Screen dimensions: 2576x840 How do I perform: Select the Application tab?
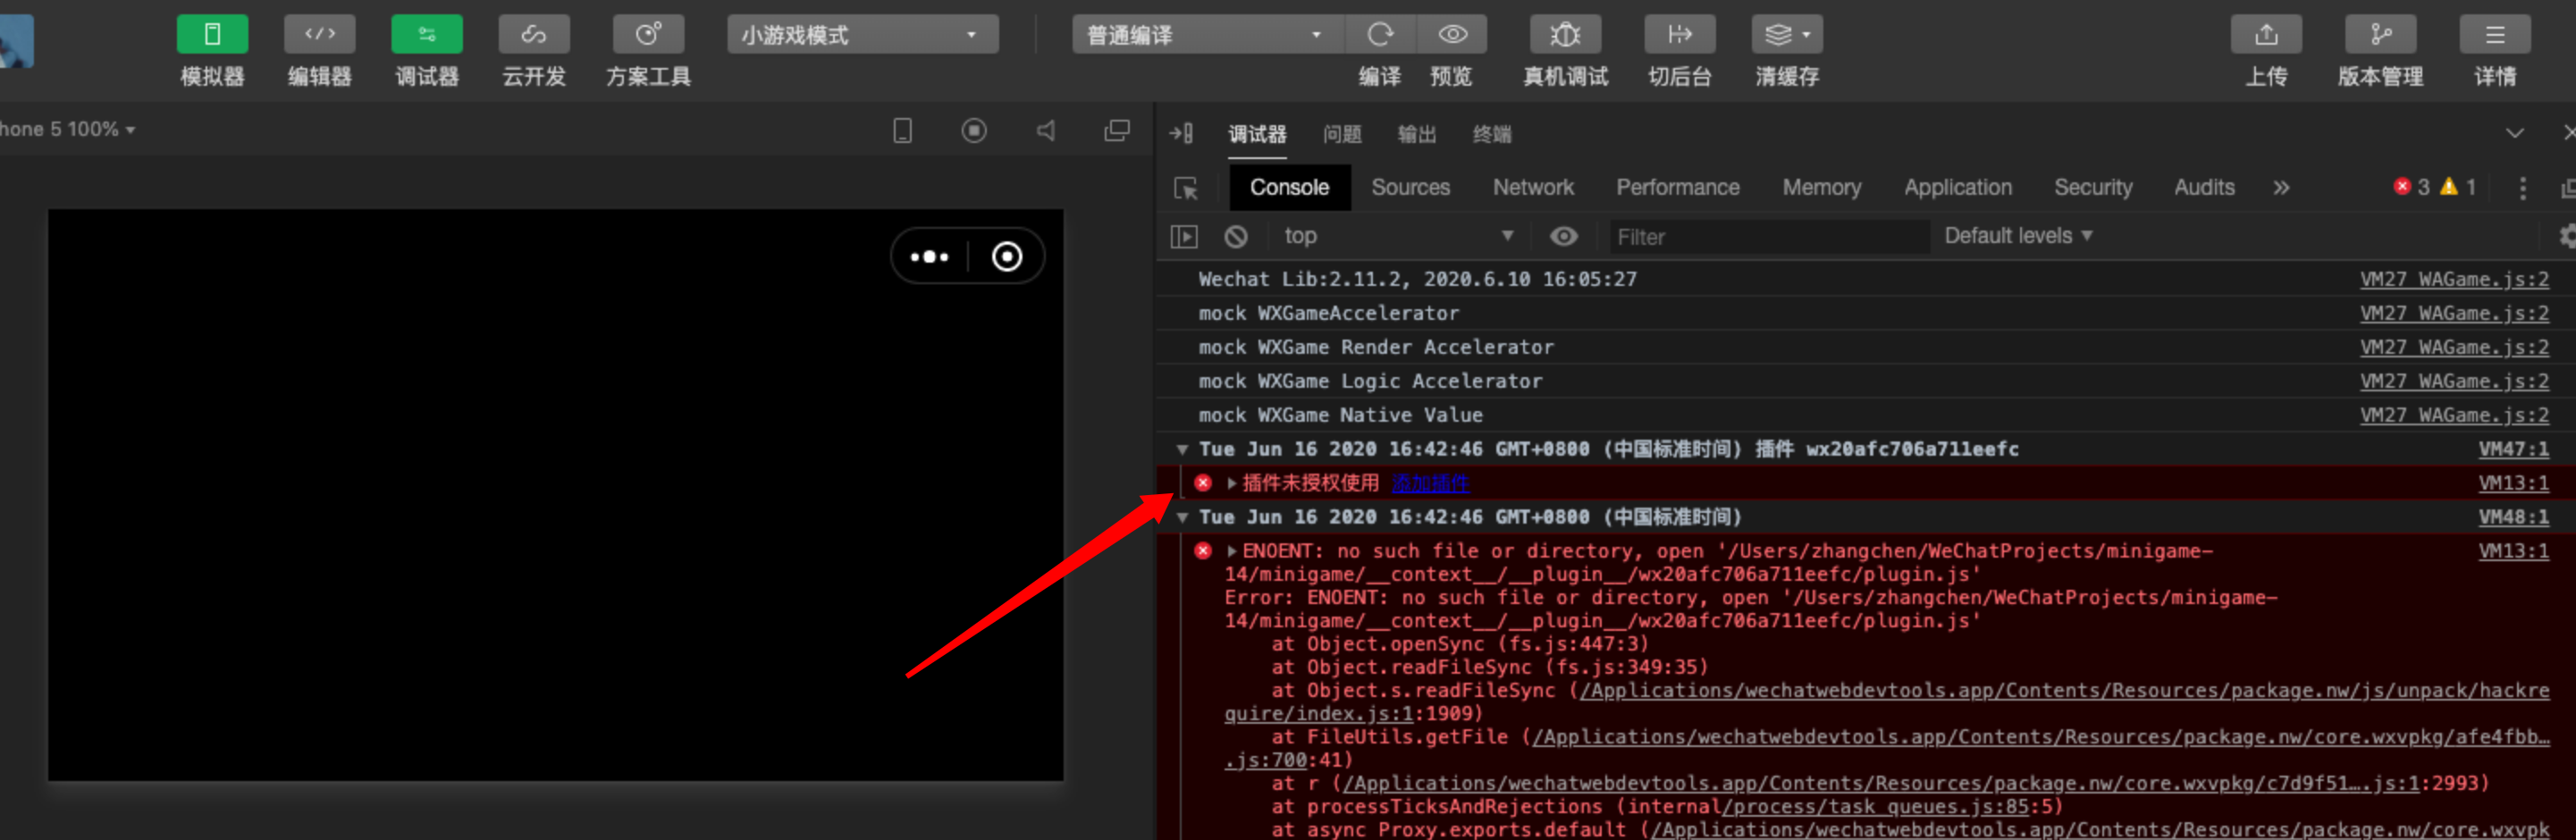click(x=1957, y=188)
